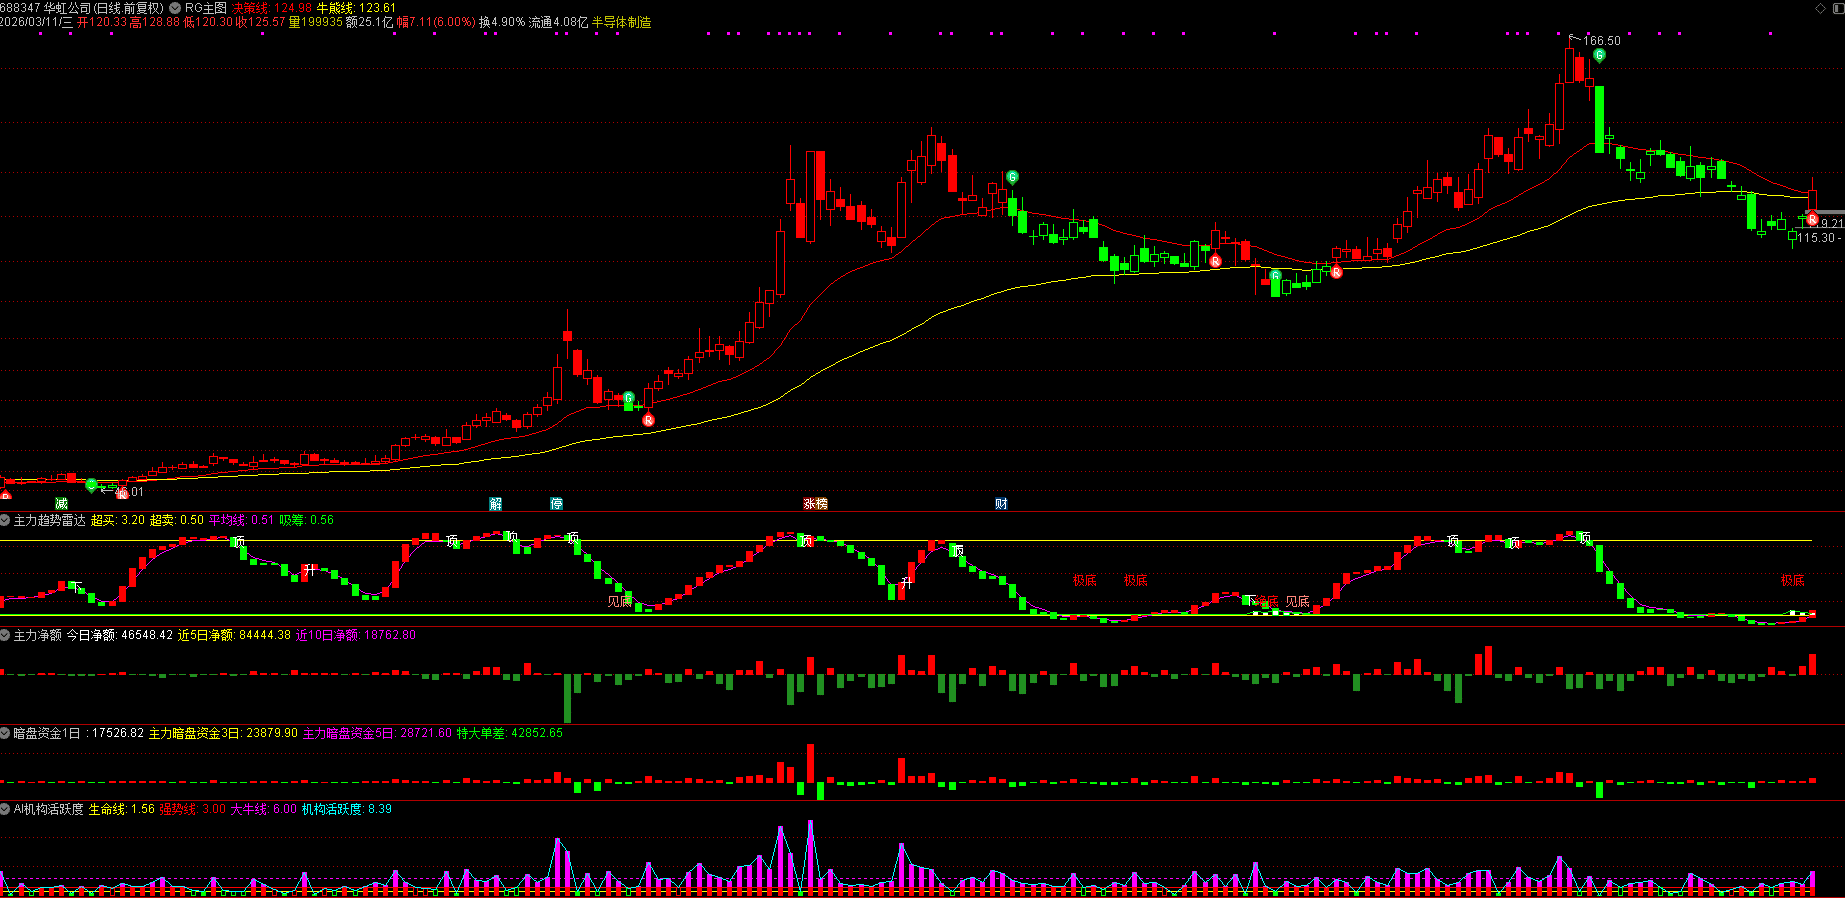Click the 涨榜 event badge
1845x898 pixels.
click(x=816, y=504)
